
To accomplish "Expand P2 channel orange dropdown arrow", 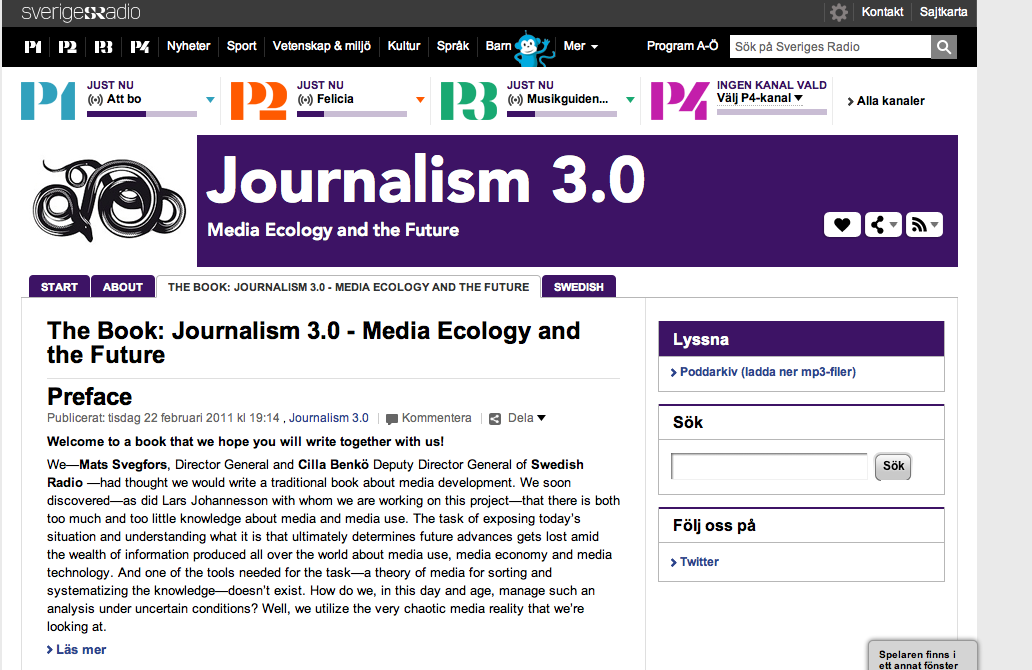I will (420, 100).
